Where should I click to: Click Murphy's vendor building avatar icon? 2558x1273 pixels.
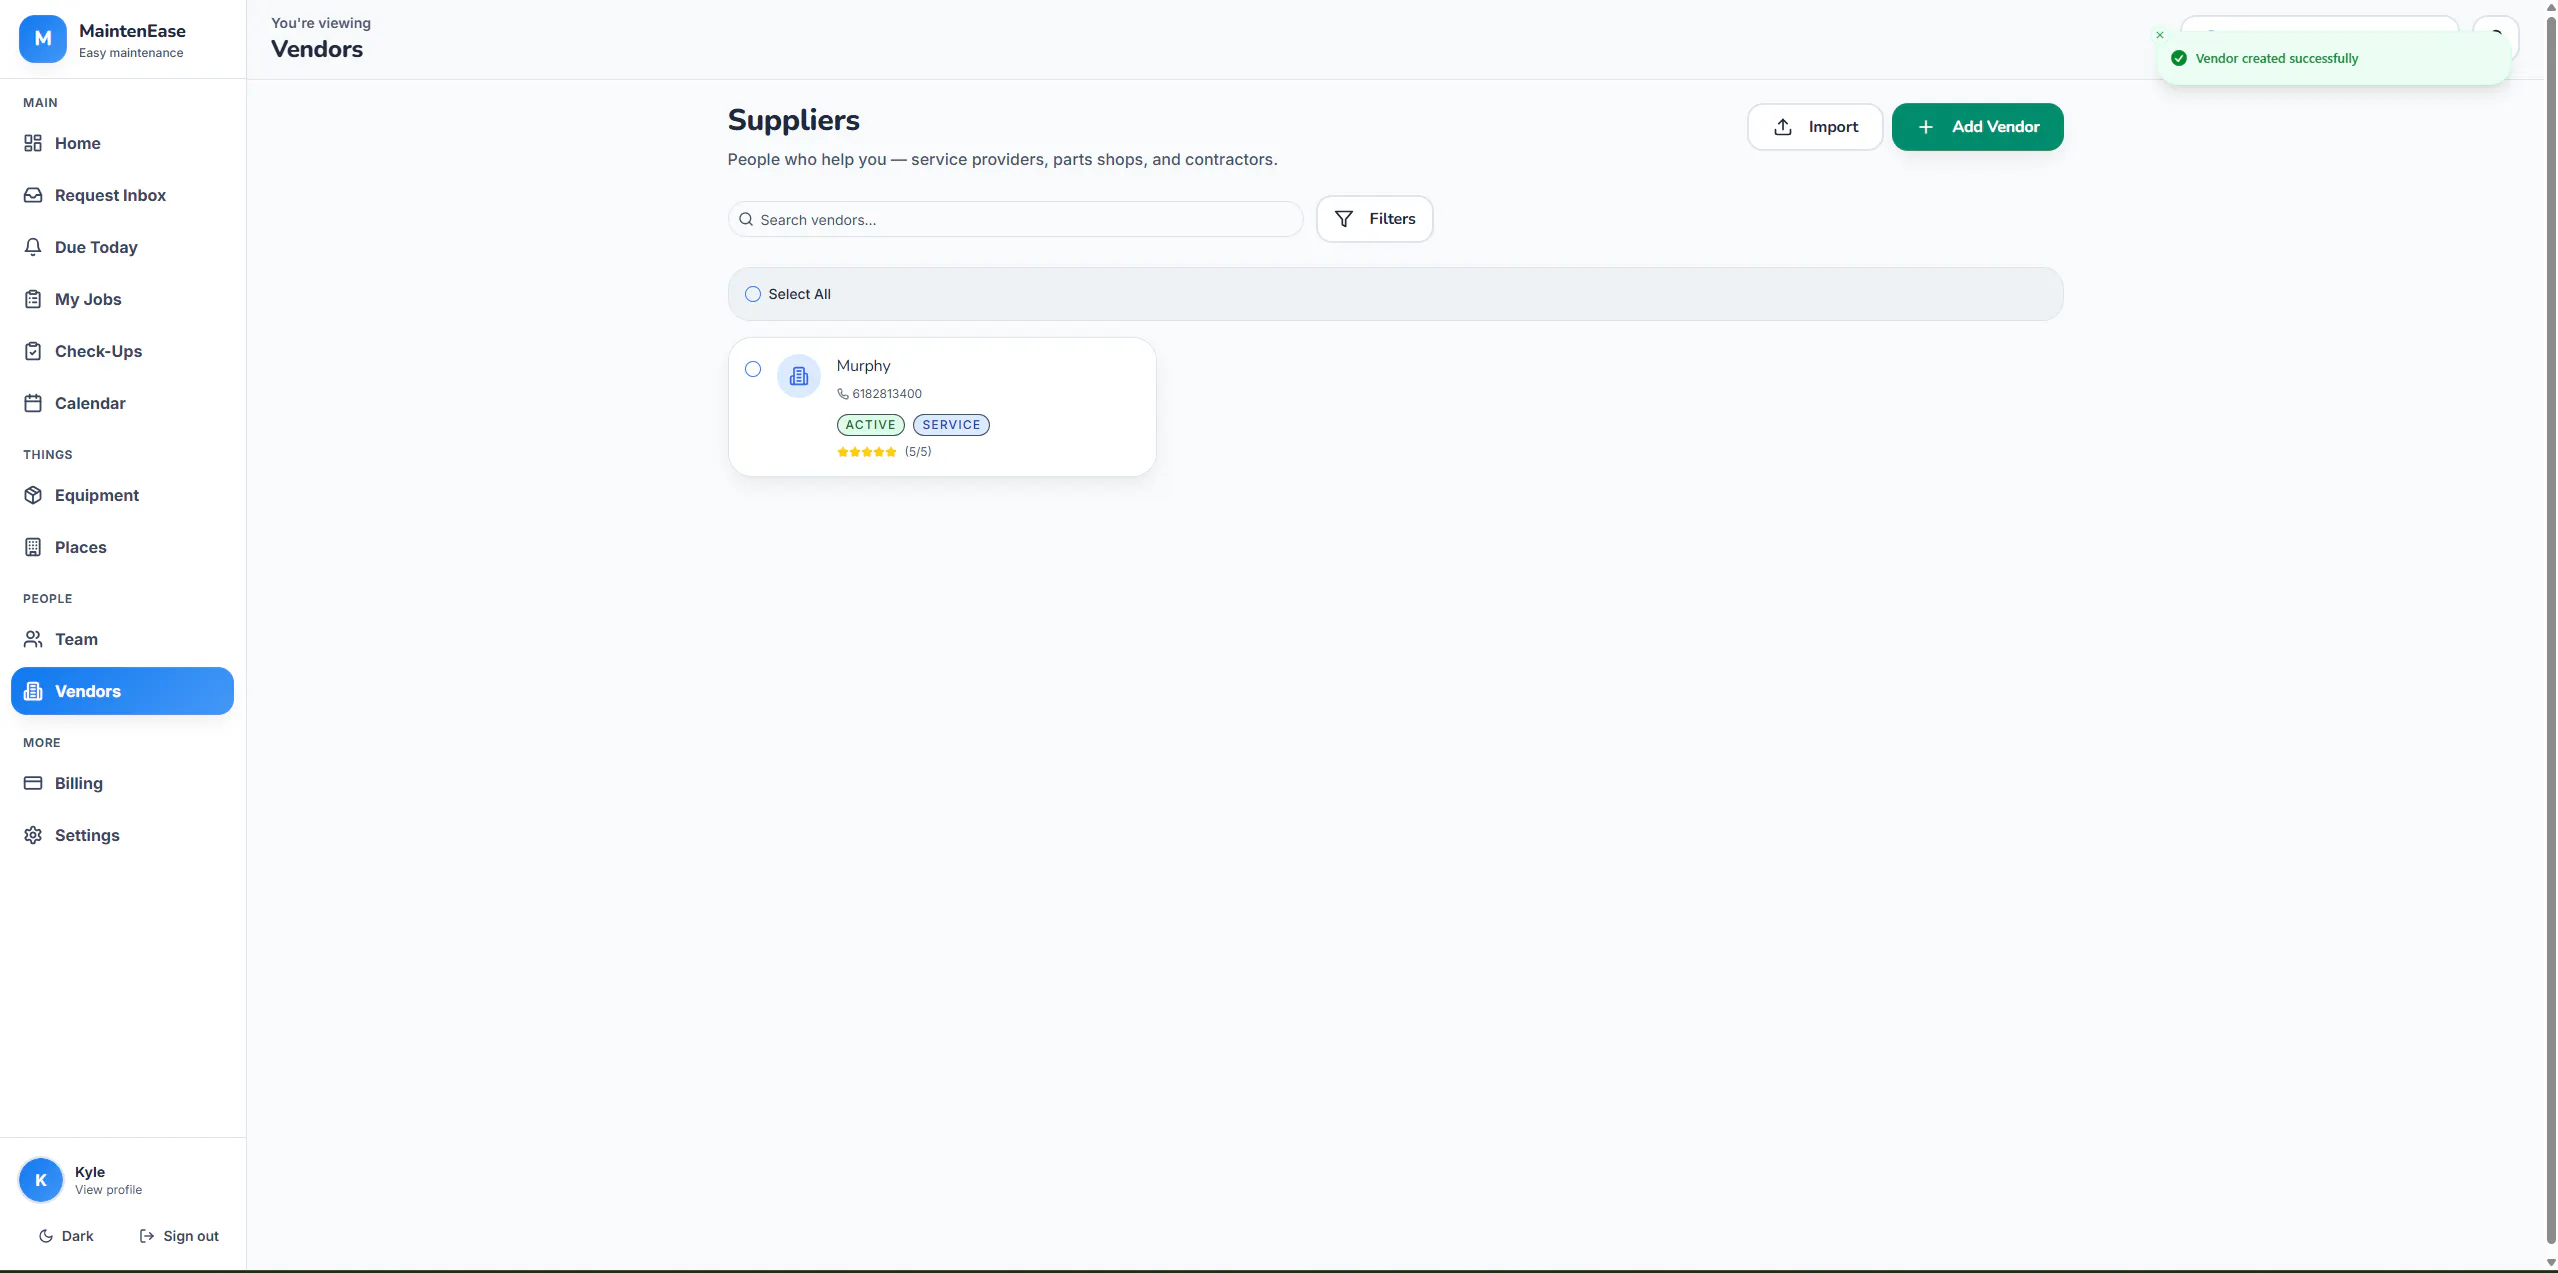[x=799, y=376]
